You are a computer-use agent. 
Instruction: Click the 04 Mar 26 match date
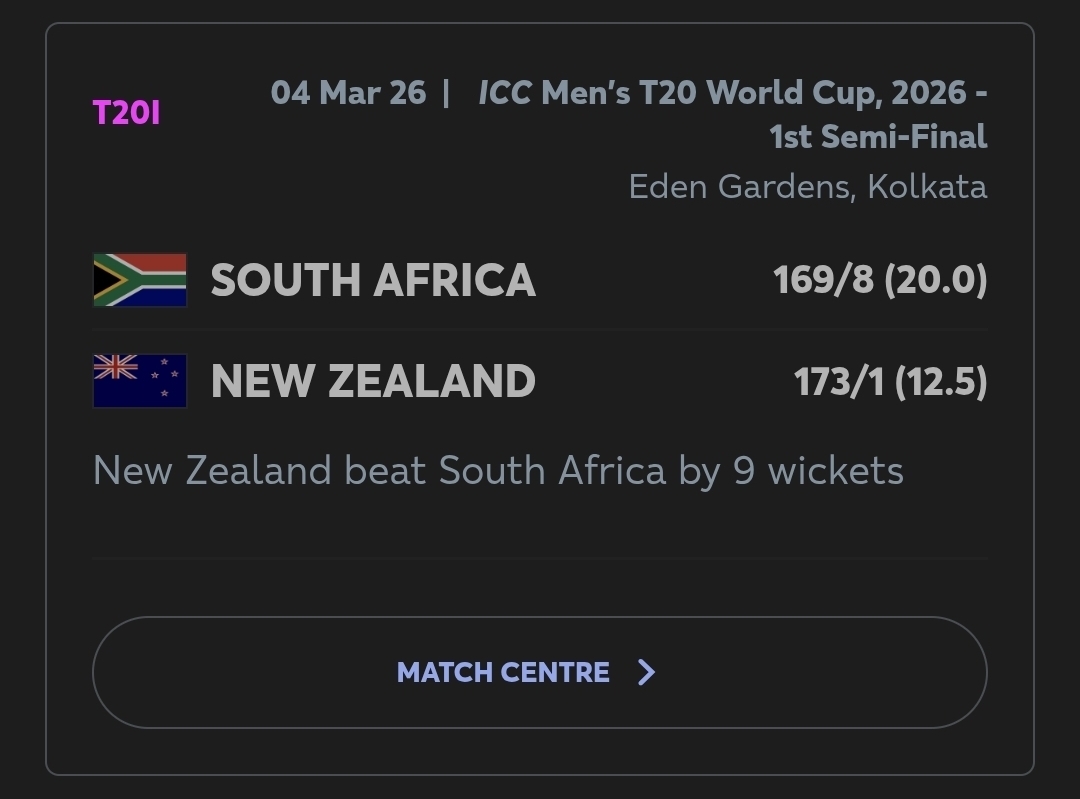click(348, 93)
